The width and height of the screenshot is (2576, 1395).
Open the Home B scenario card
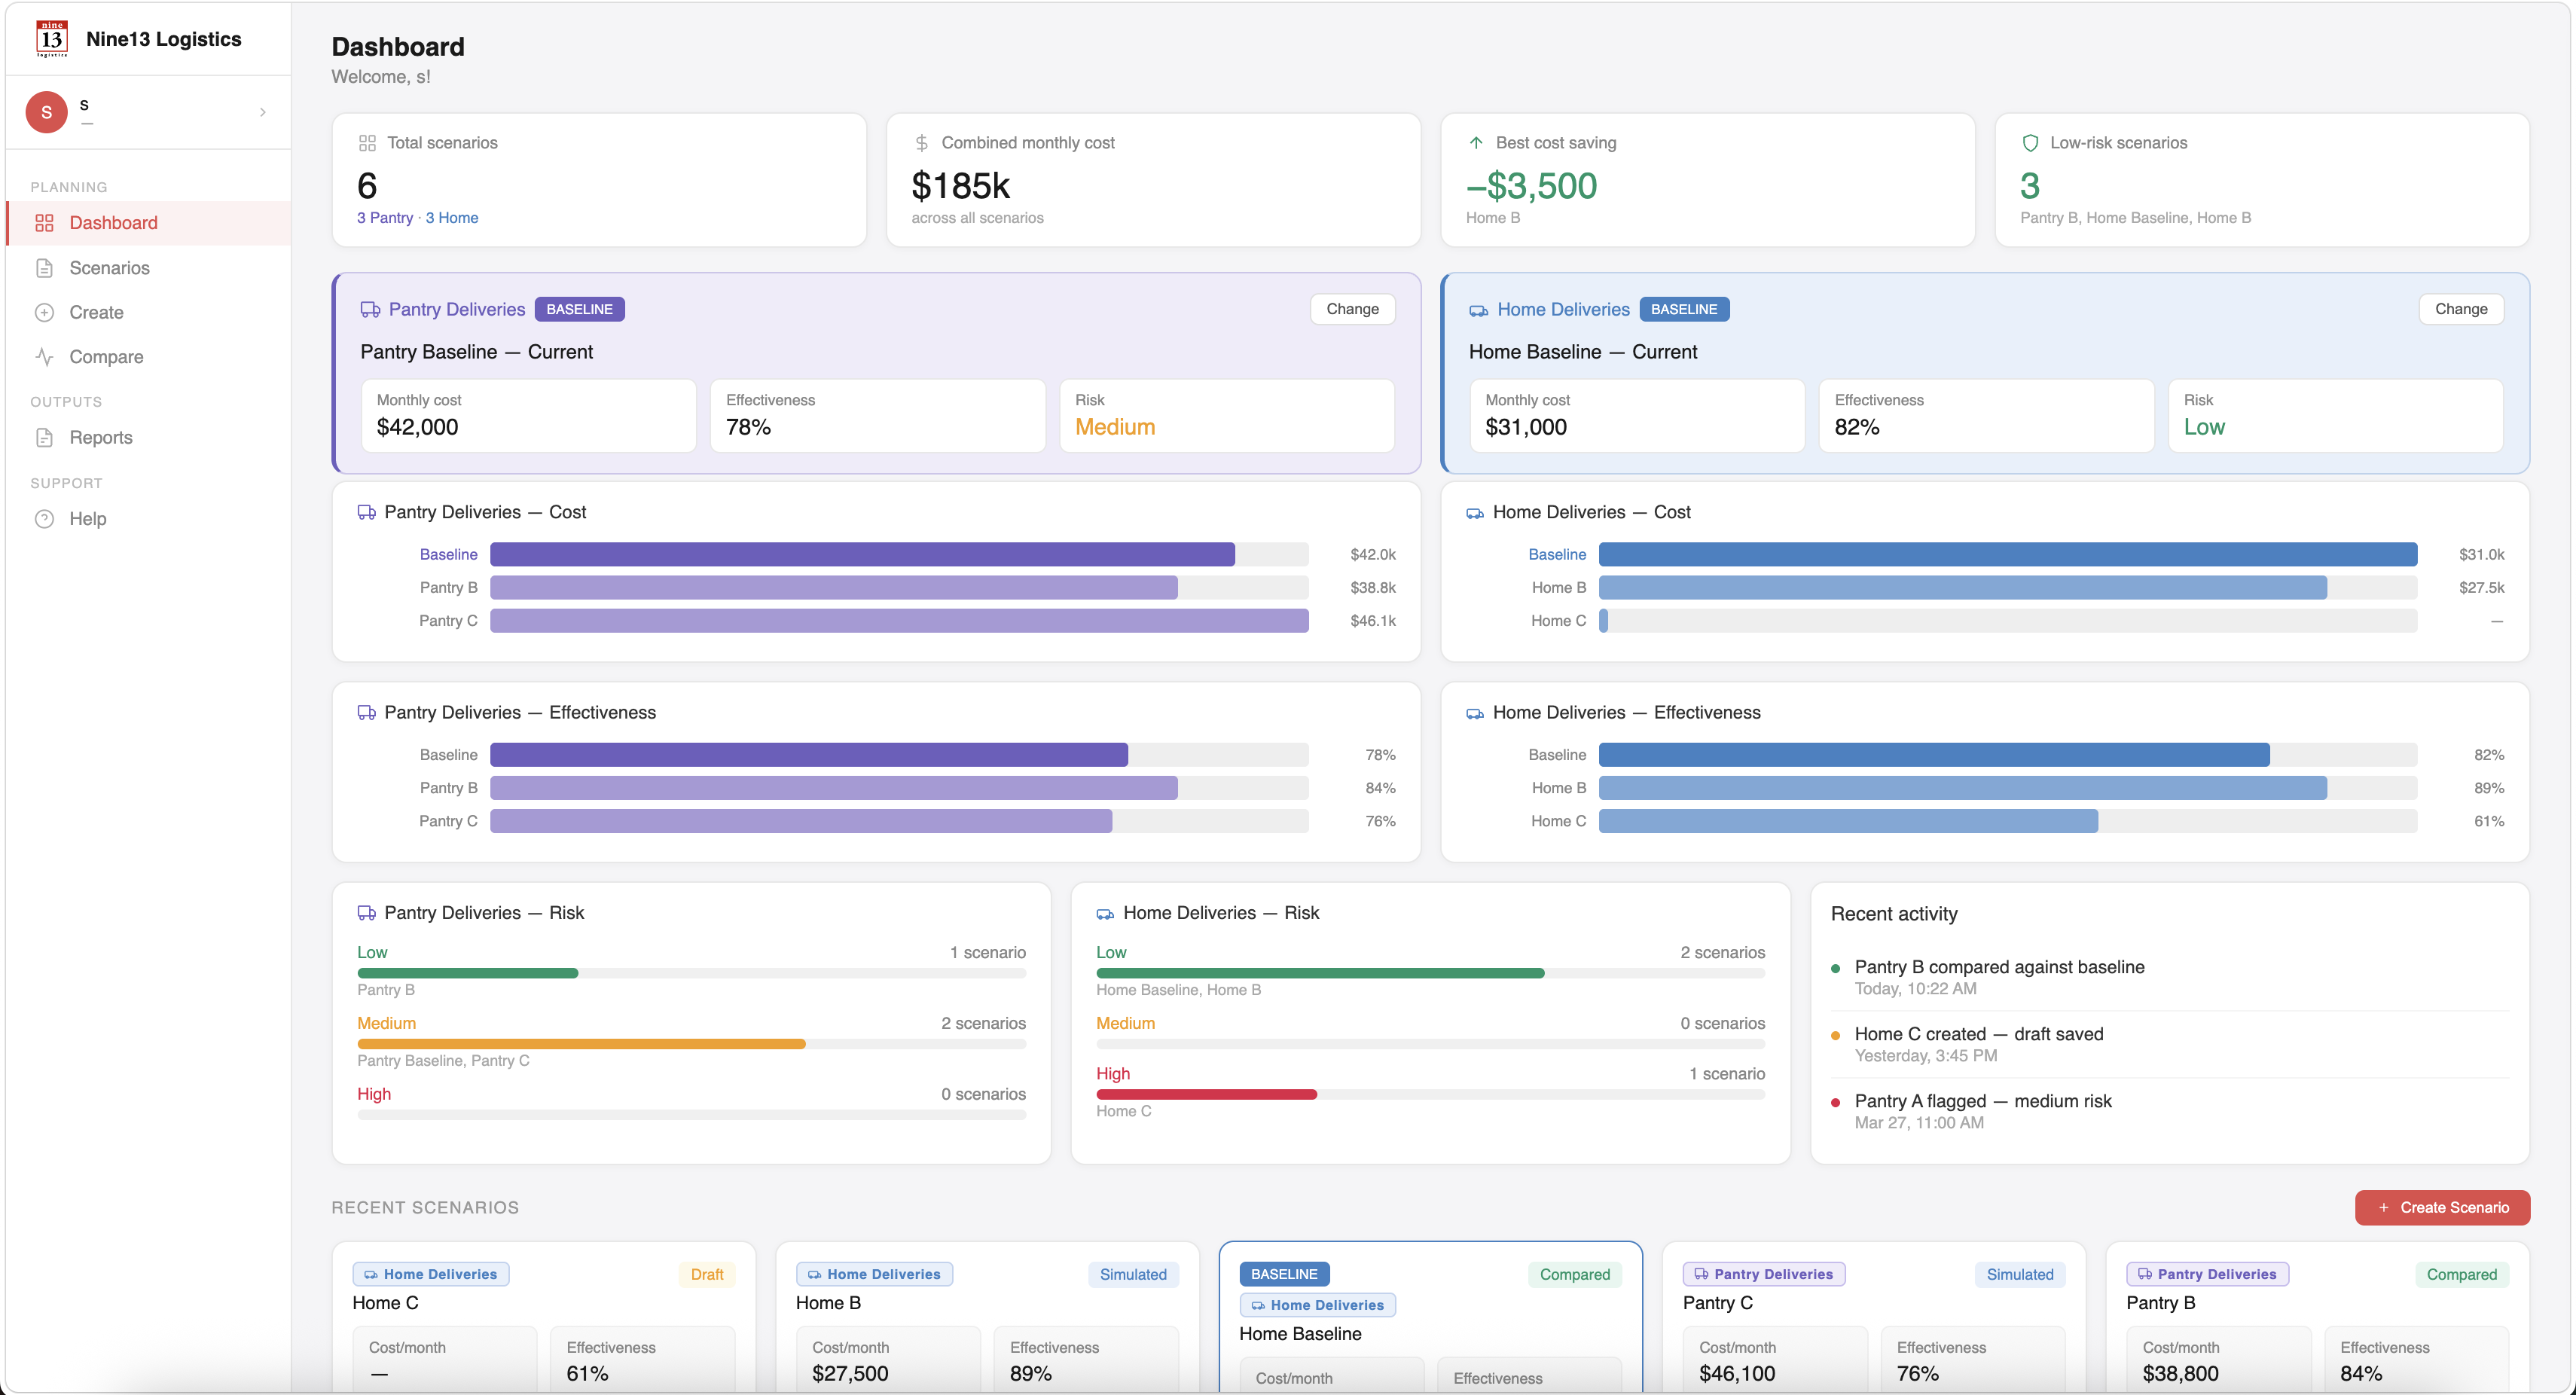tap(987, 1316)
